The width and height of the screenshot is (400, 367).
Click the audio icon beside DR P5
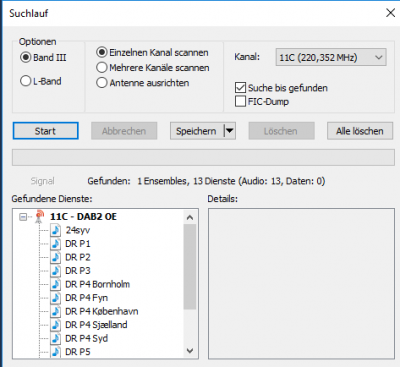pyautogui.click(x=56, y=352)
